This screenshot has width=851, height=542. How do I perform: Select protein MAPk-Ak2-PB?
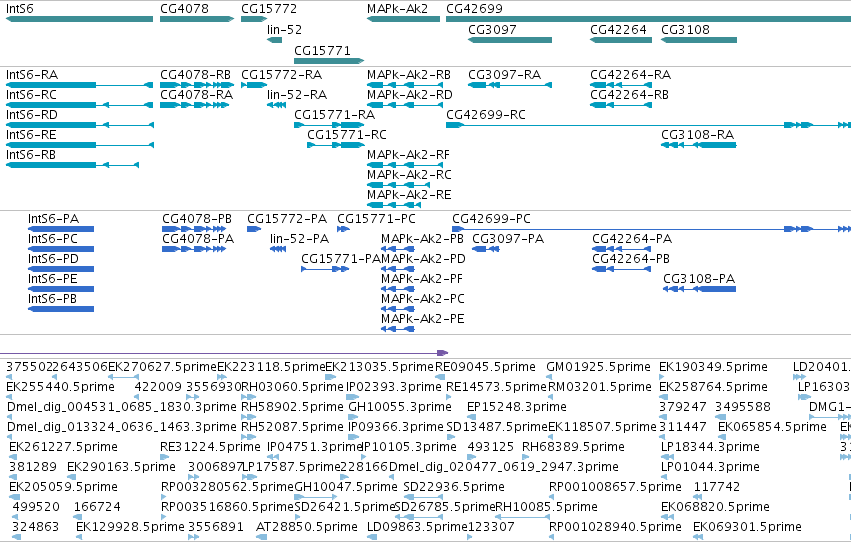(x=398, y=249)
